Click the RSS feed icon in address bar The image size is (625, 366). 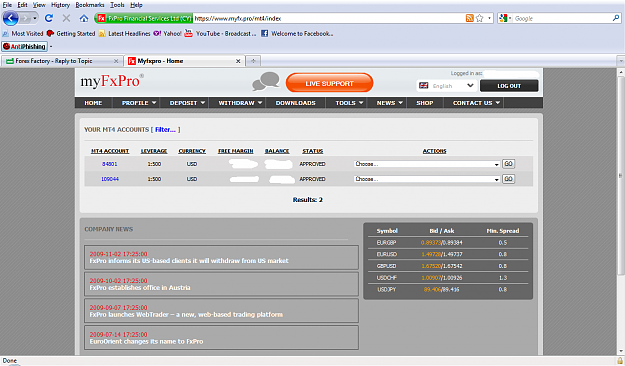point(470,18)
